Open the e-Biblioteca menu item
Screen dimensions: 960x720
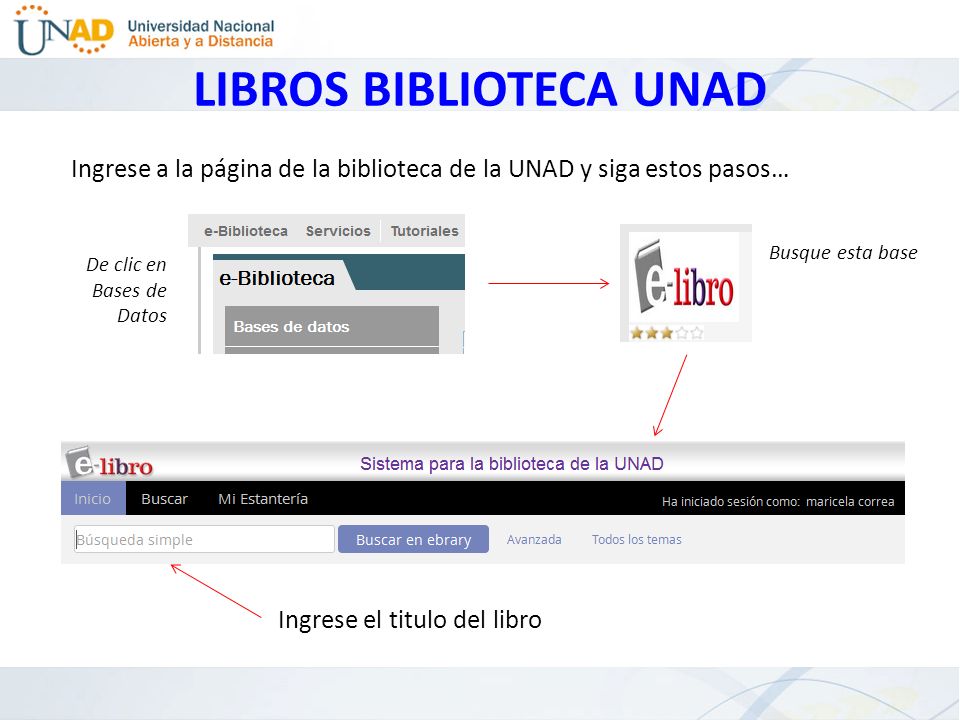[x=246, y=231]
